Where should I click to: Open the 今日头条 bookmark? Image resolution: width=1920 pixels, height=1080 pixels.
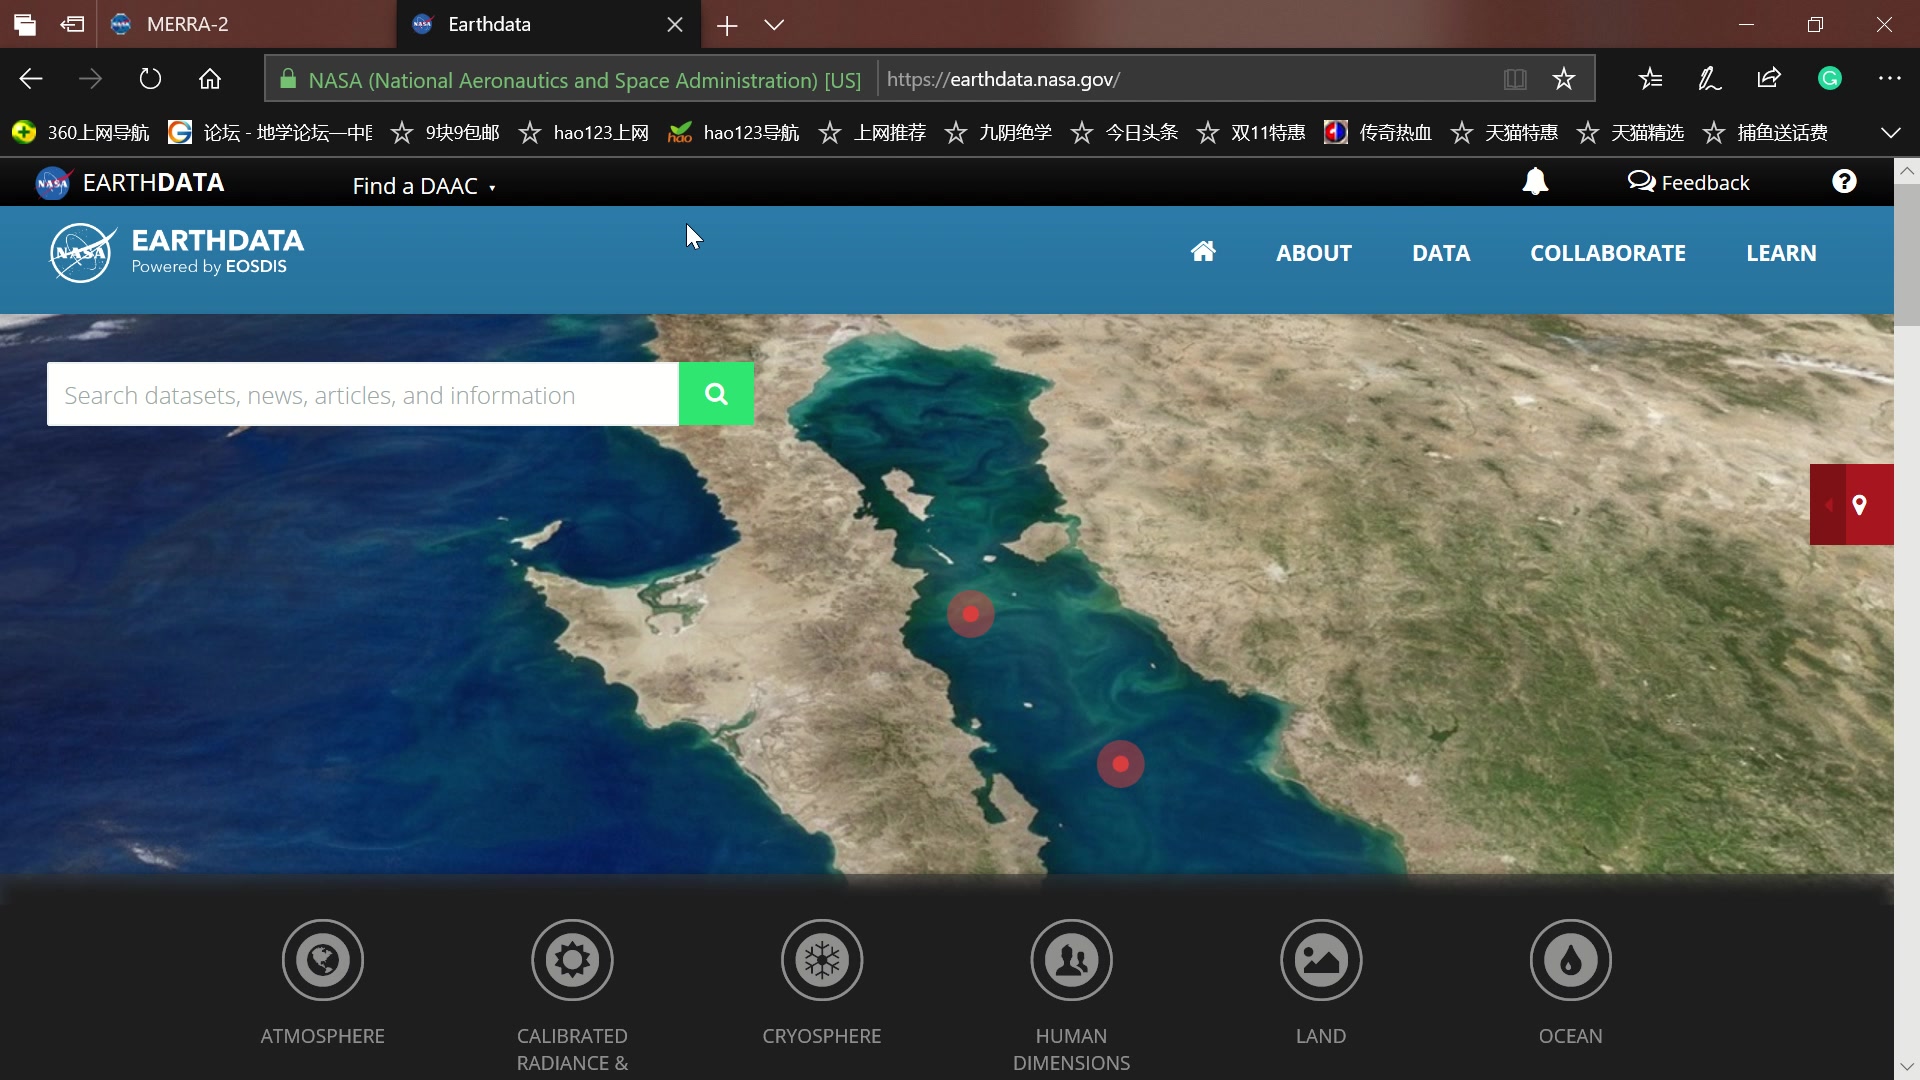(x=1124, y=132)
